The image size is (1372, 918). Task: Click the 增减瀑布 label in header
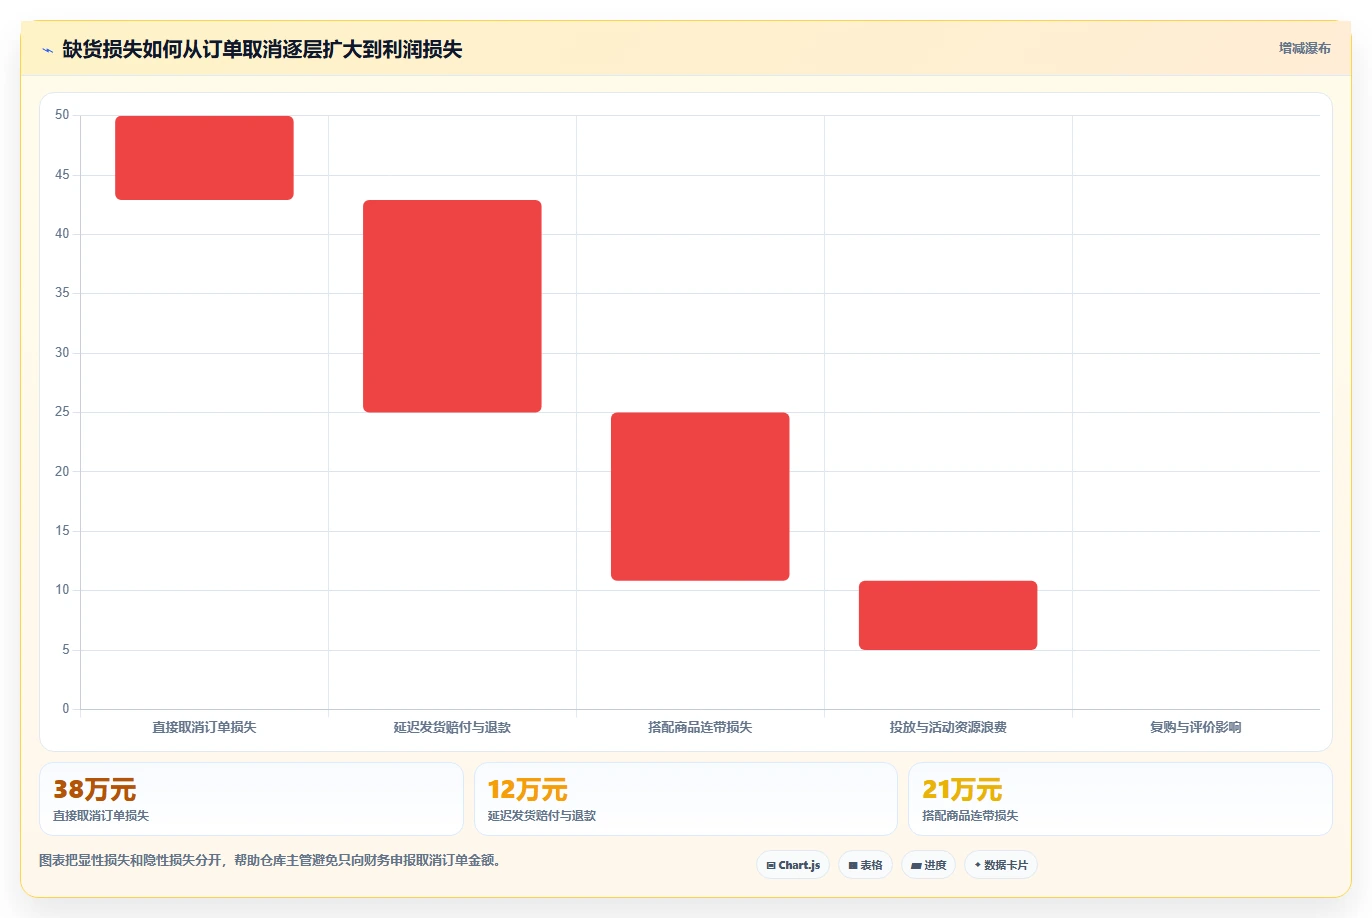coord(1304,48)
